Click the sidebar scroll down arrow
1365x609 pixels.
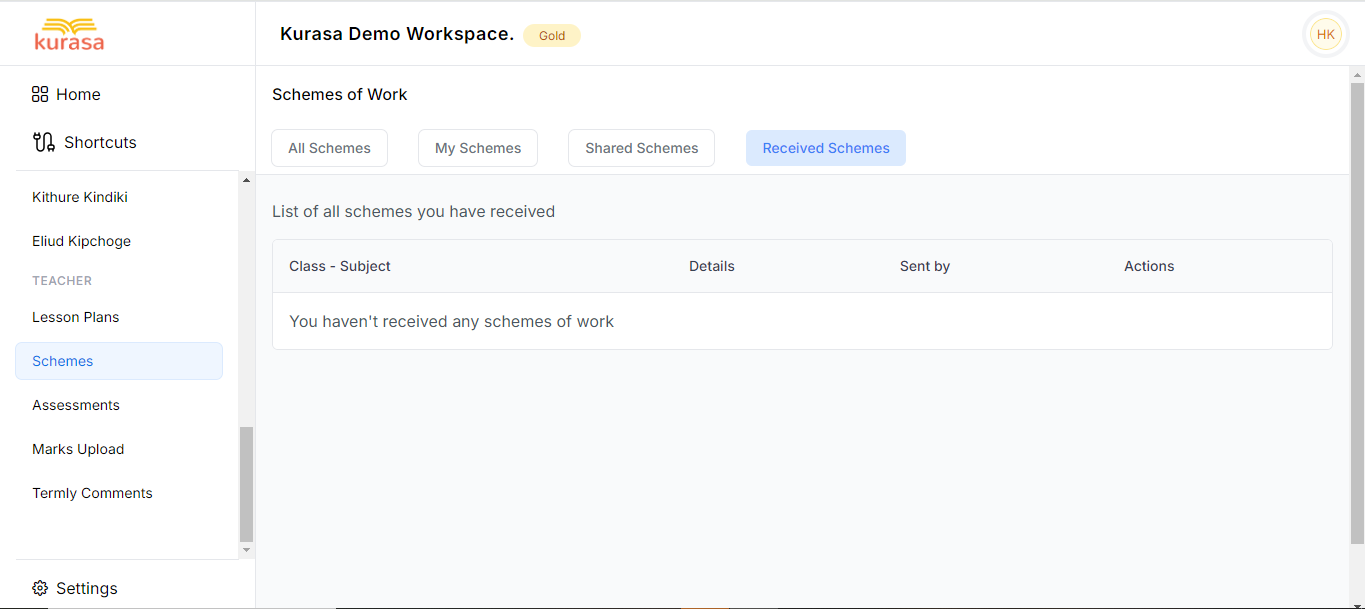pos(247,550)
